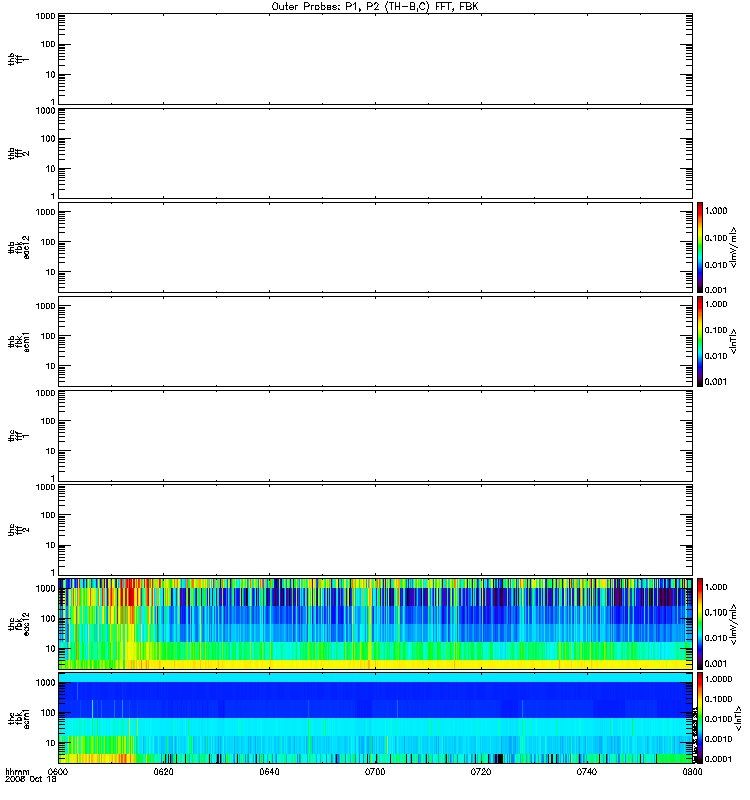The height and width of the screenshot is (800, 750).
Task: Click the thc fbk scm1 nT color bar
Action: [x=700, y=718]
